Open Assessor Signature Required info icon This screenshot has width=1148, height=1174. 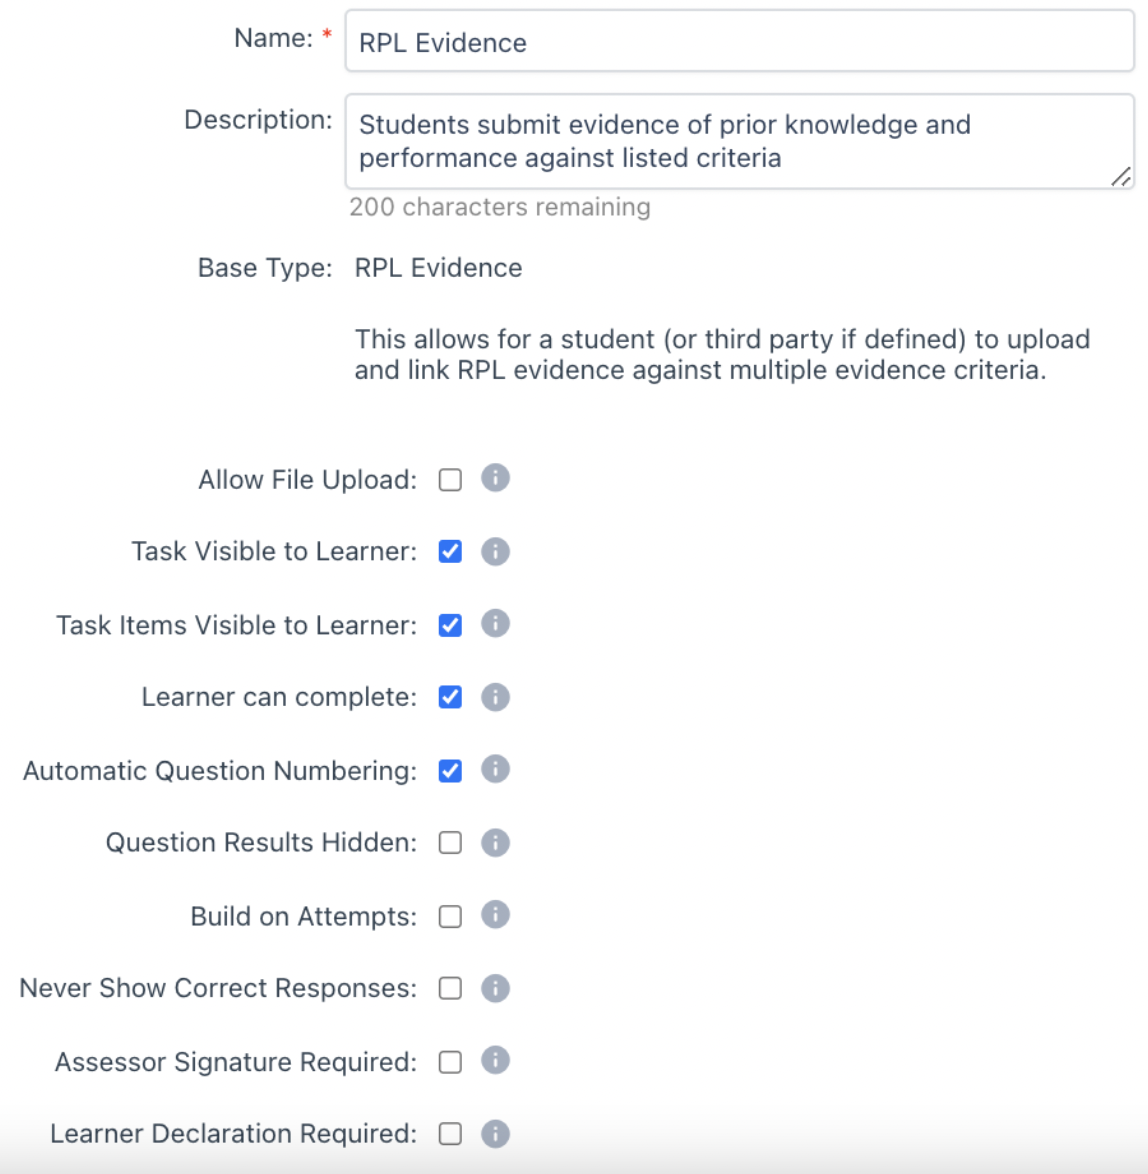coord(495,1060)
